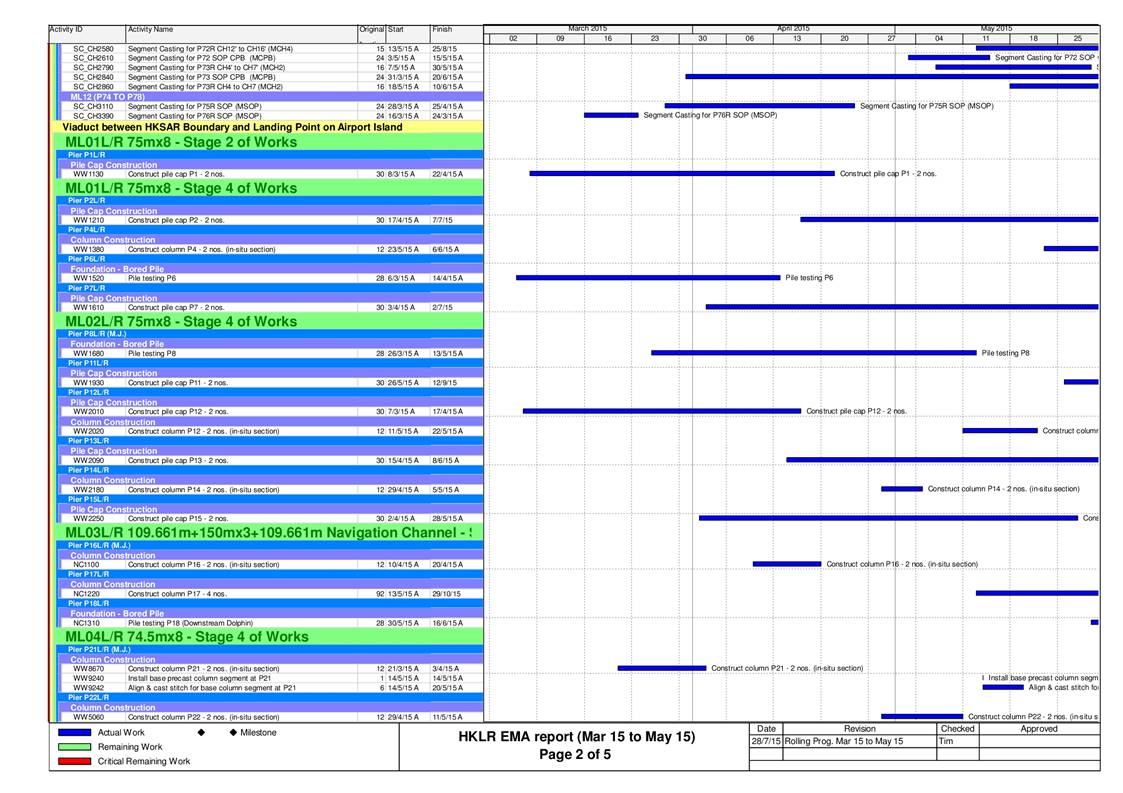Select the Pier P18L/R group band
The width and height of the screenshot is (1123, 793).
pos(271,603)
